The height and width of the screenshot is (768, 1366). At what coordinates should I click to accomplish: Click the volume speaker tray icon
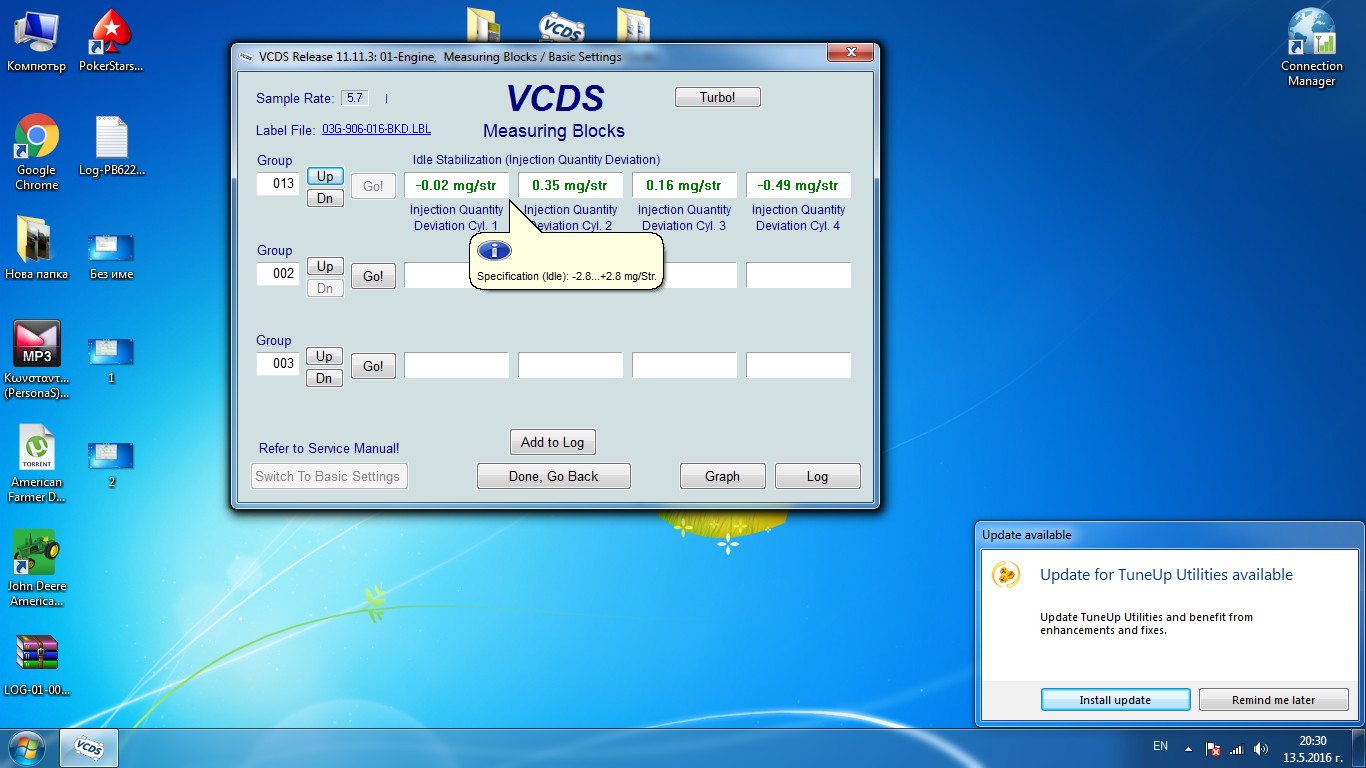pos(1261,748)
